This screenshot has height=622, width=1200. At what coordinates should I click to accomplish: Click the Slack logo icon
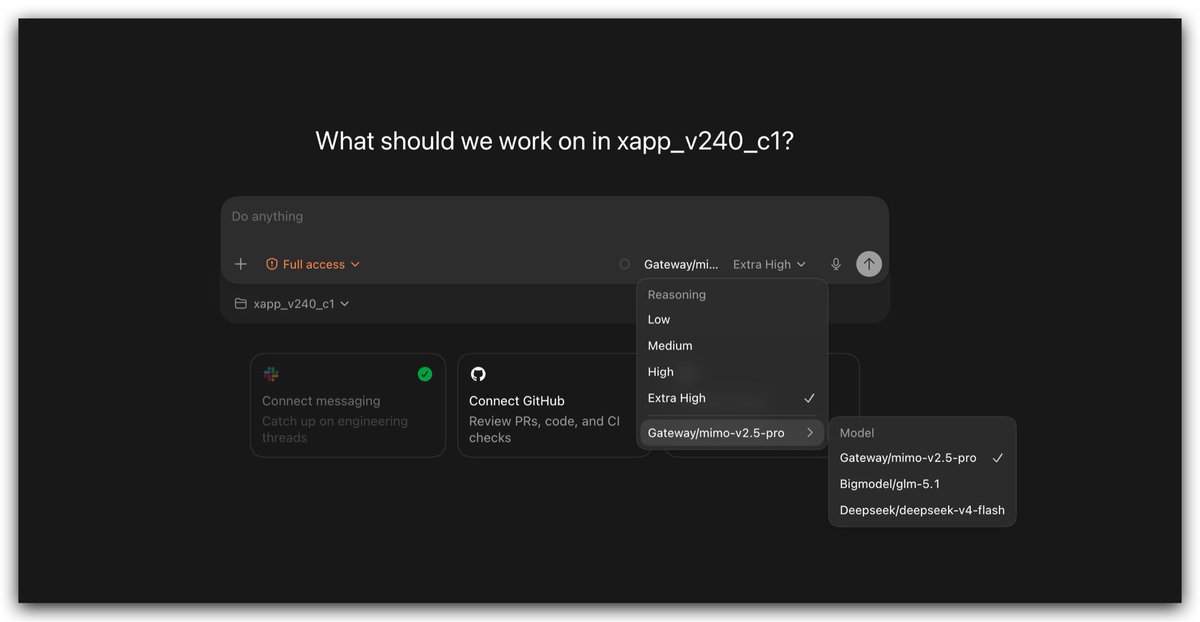pyautogui.click(x=271, y=374)
